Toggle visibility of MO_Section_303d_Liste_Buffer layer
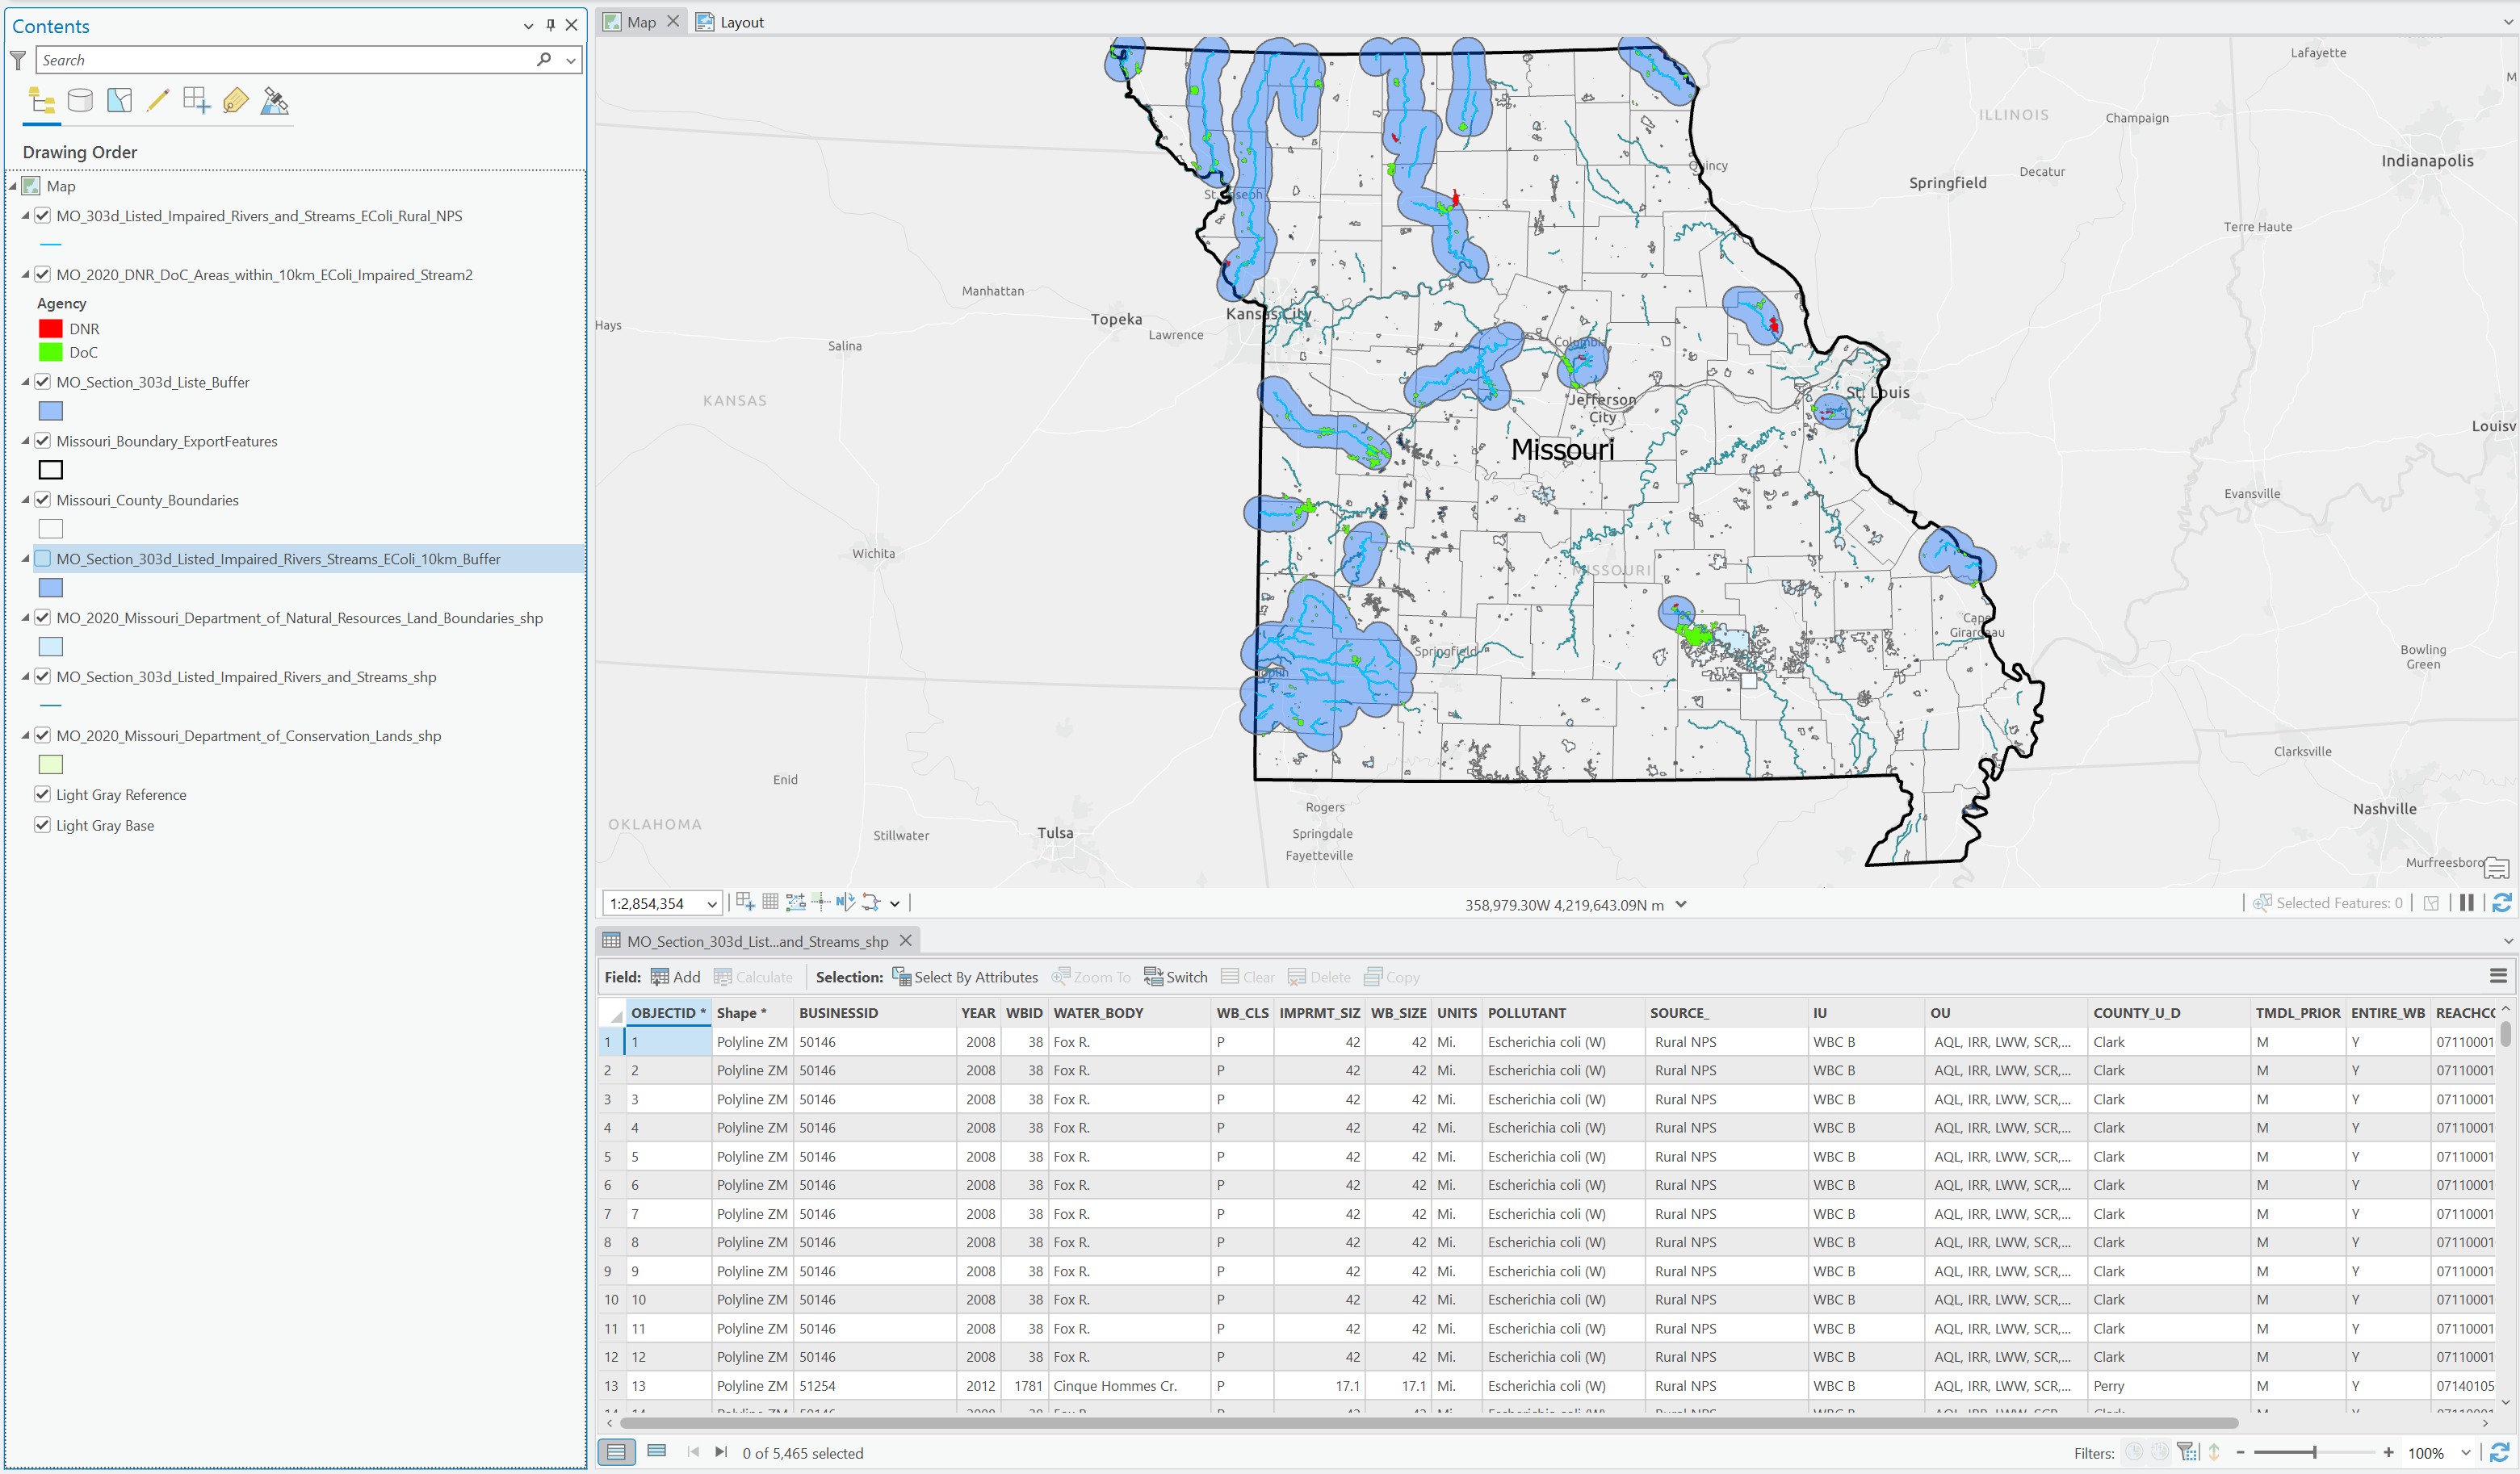This screenshot has height=1474, width=2520. click(x=43, y=382)
